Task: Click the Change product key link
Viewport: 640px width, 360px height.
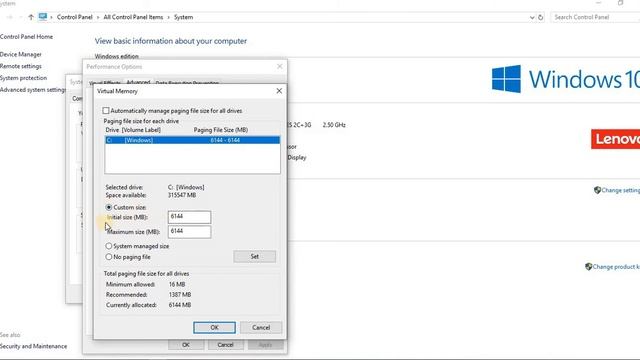Action: 612,267
